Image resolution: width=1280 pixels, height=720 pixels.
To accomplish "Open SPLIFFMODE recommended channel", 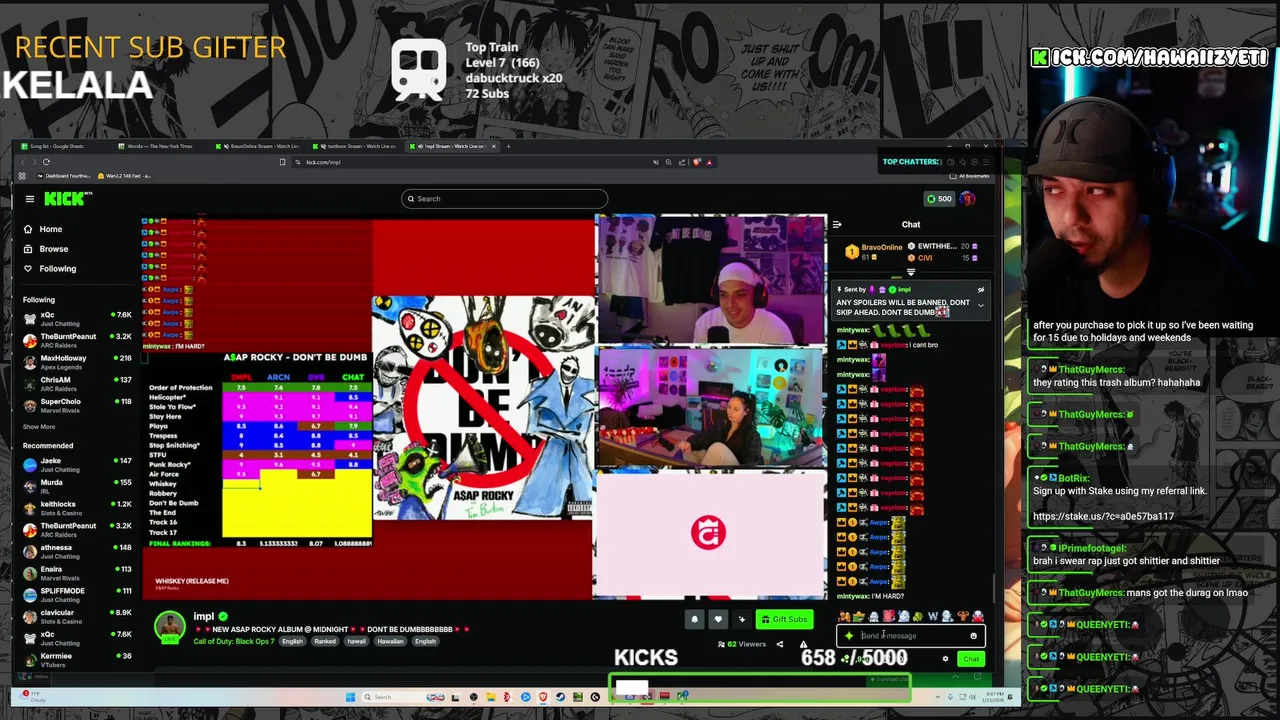I will [x=78, y=594].
